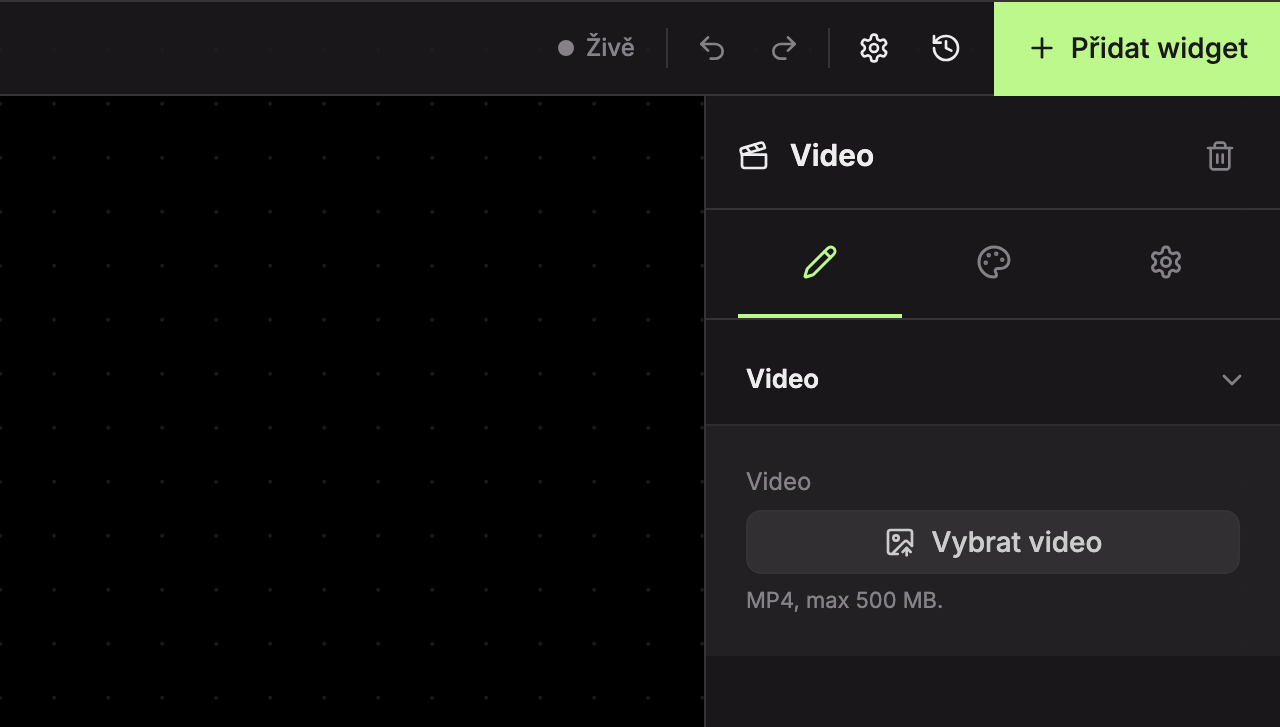The width and height of the screenshot is (1280, 727).
Task: Collapse the Video section chevron
Action: 1232,380
